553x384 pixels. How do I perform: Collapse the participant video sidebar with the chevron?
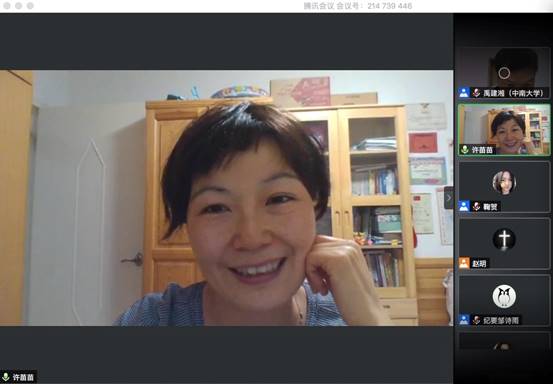pyautogui.click(x=449, y=198)
